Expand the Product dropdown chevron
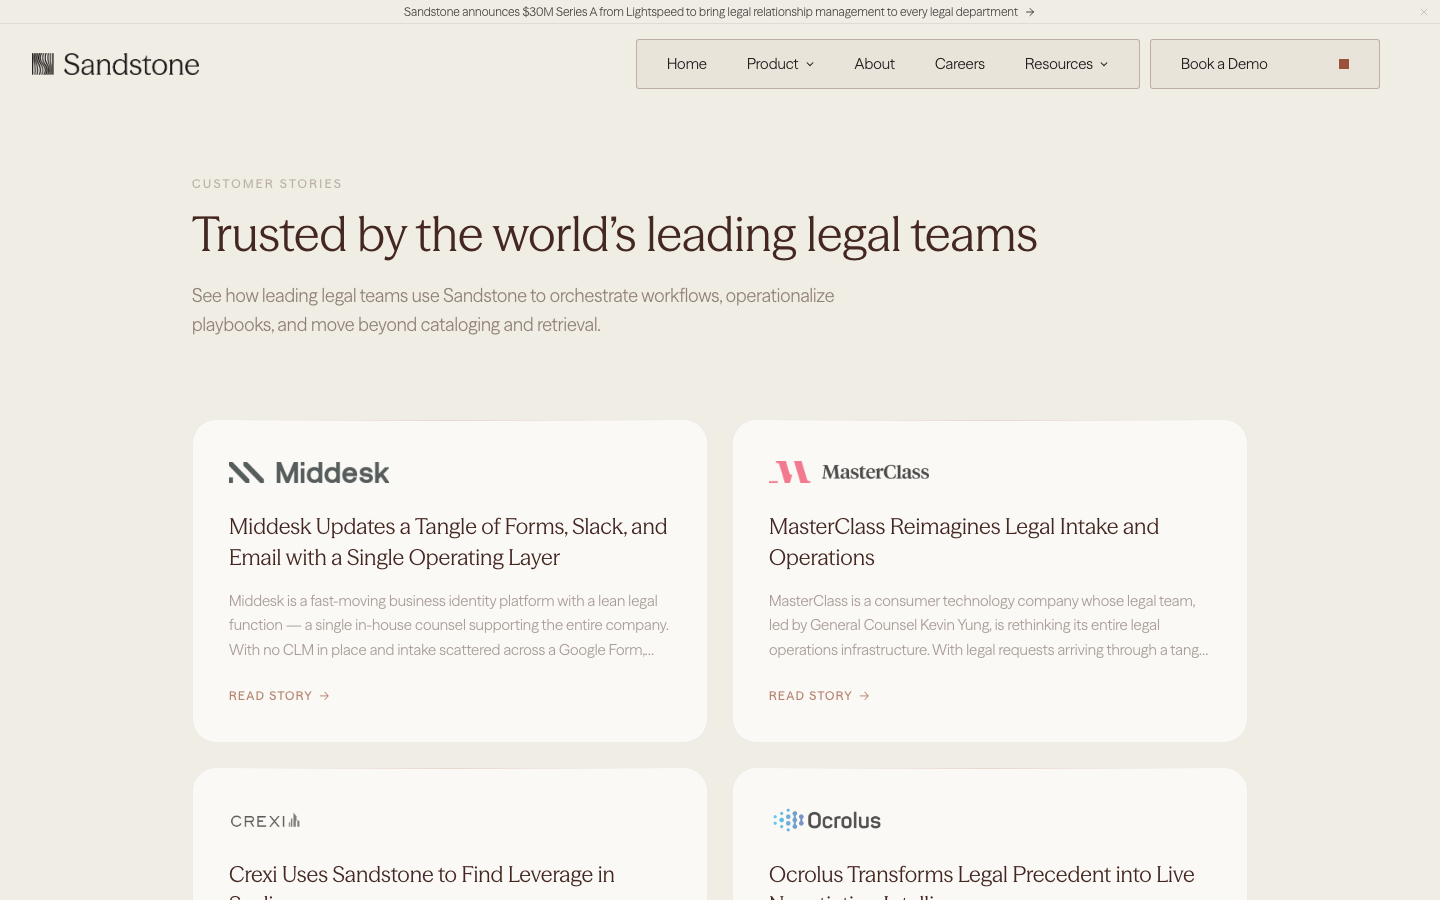 point(810,64)
